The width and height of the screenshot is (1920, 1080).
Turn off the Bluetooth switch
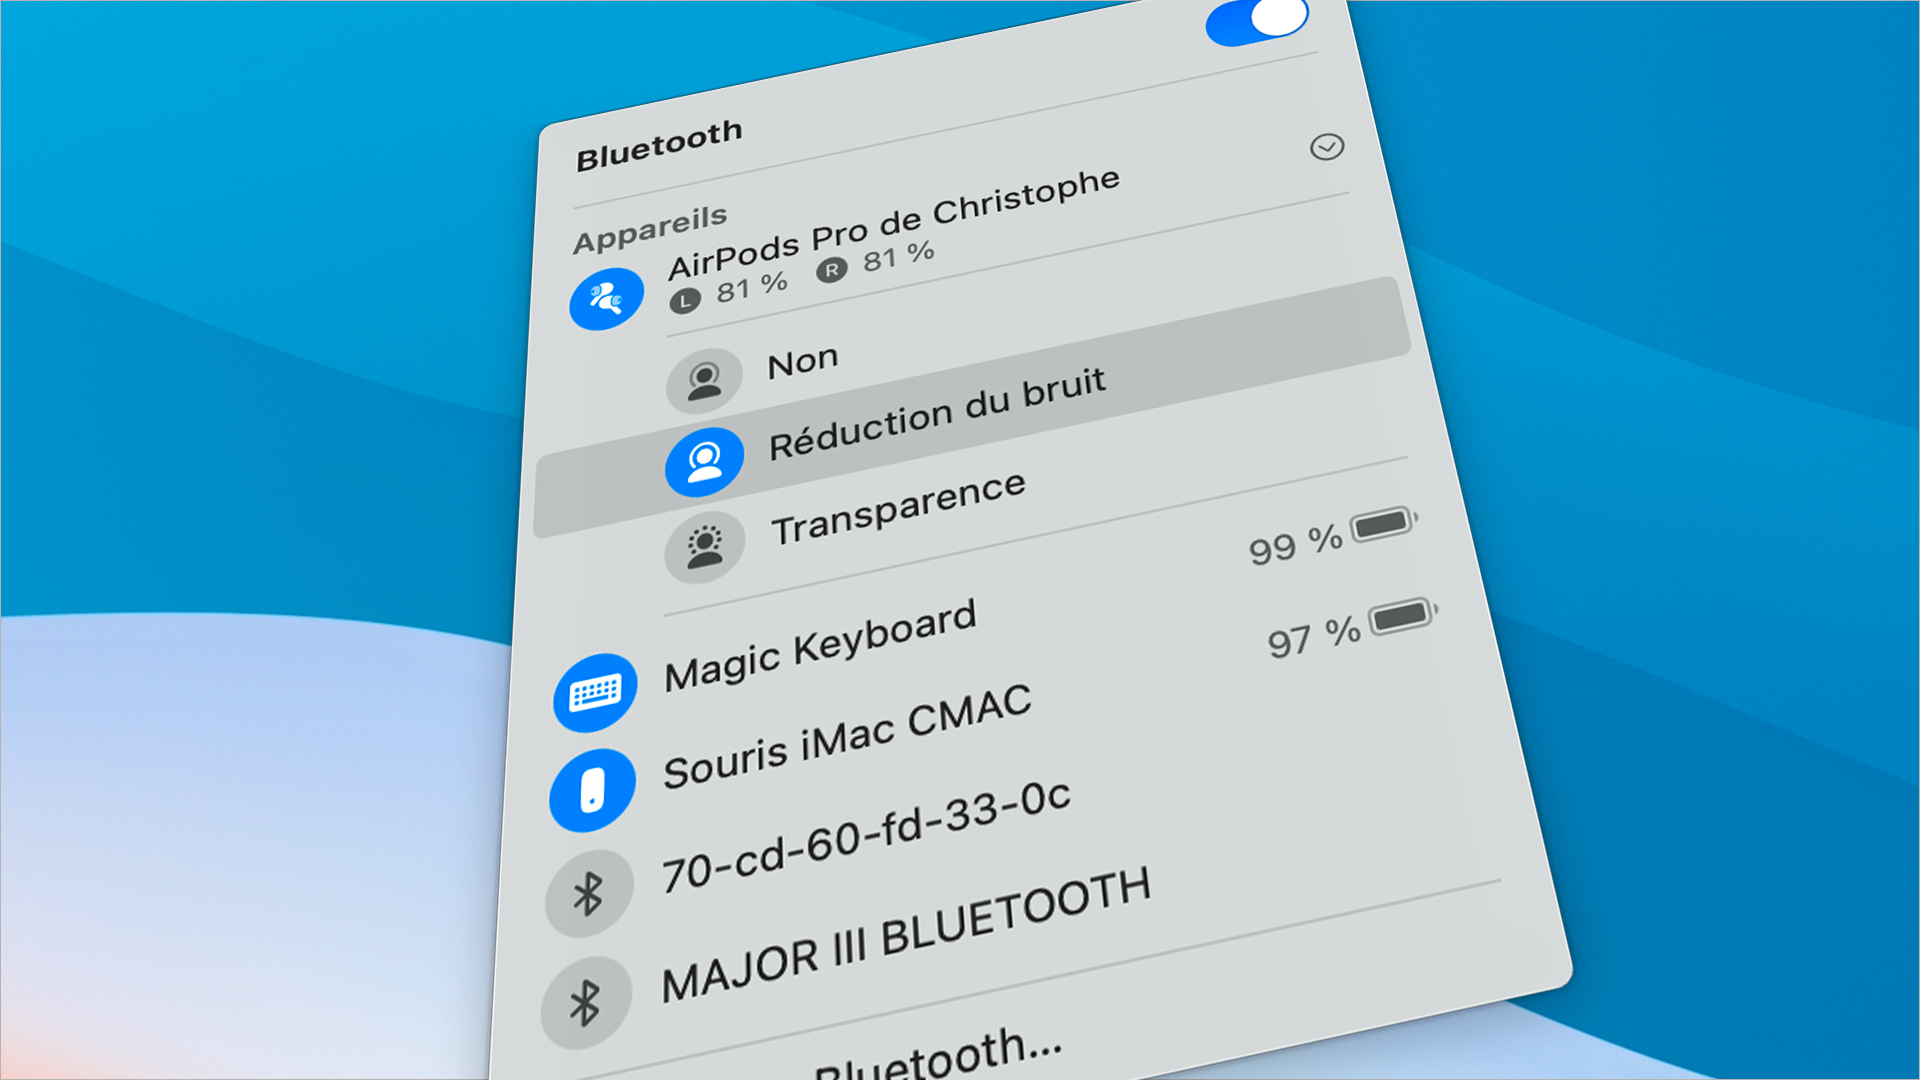pyautogui.click(x=1257, y=21)
